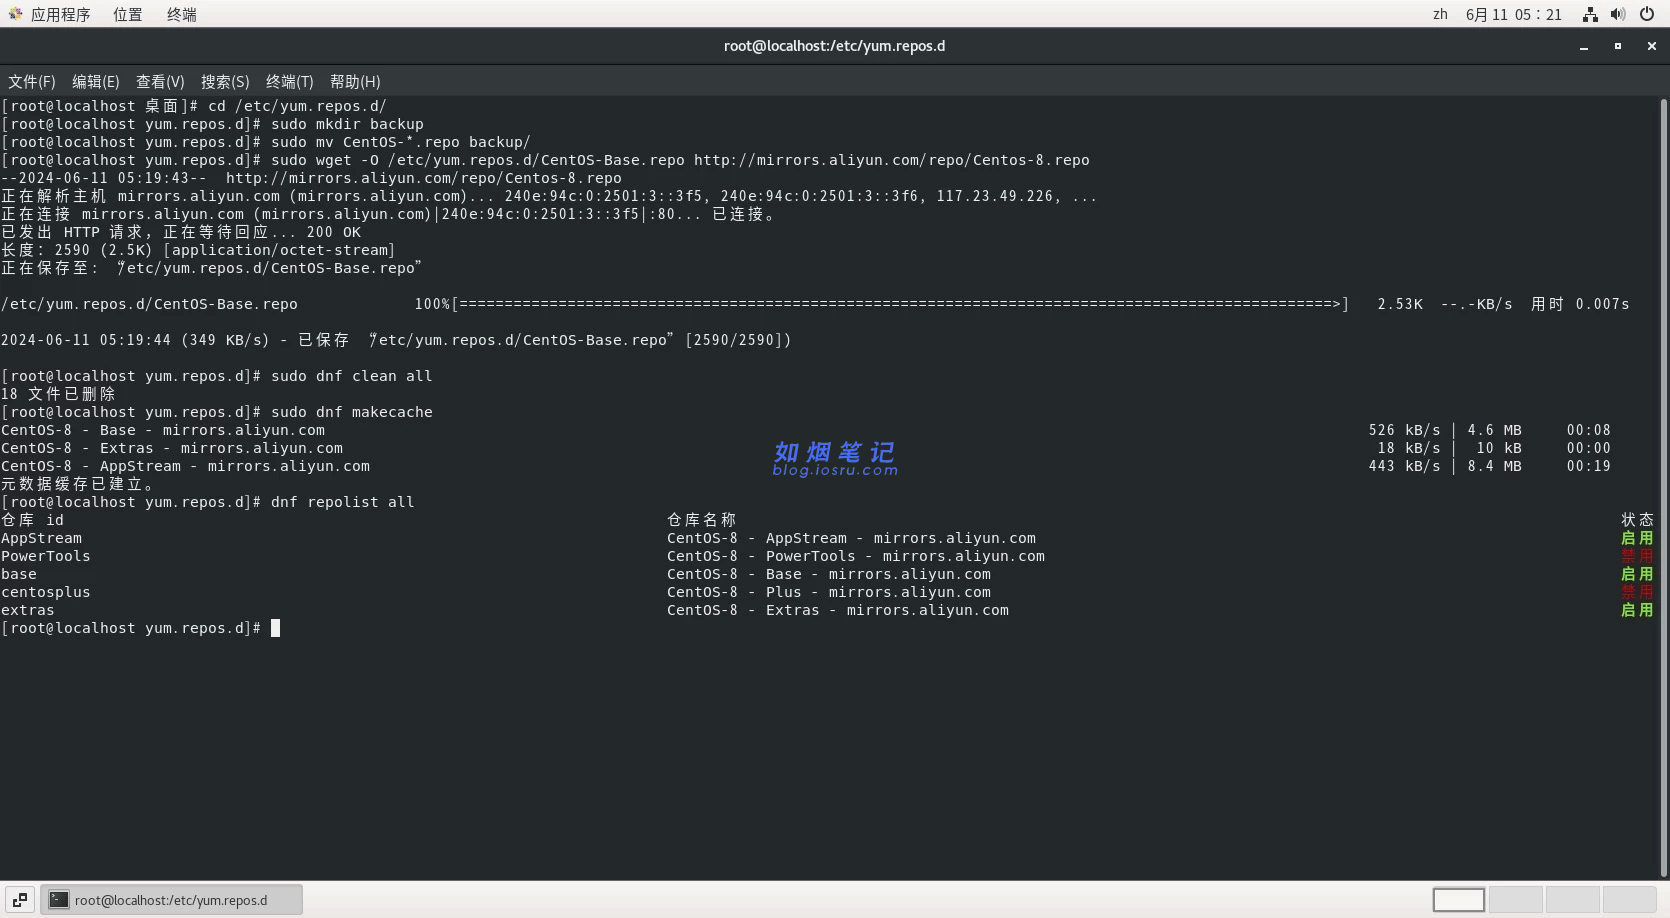1670x918 pixels.
Task: Maximize the terminal window
Action: (x=1618, y=46)
